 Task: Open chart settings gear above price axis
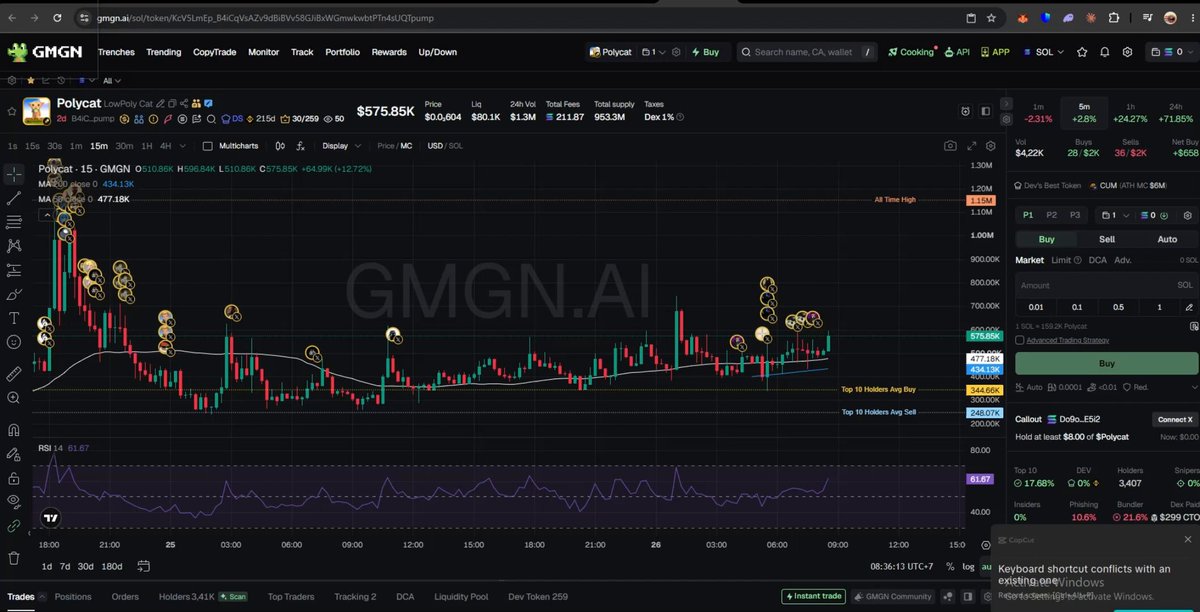coord(990,146)
